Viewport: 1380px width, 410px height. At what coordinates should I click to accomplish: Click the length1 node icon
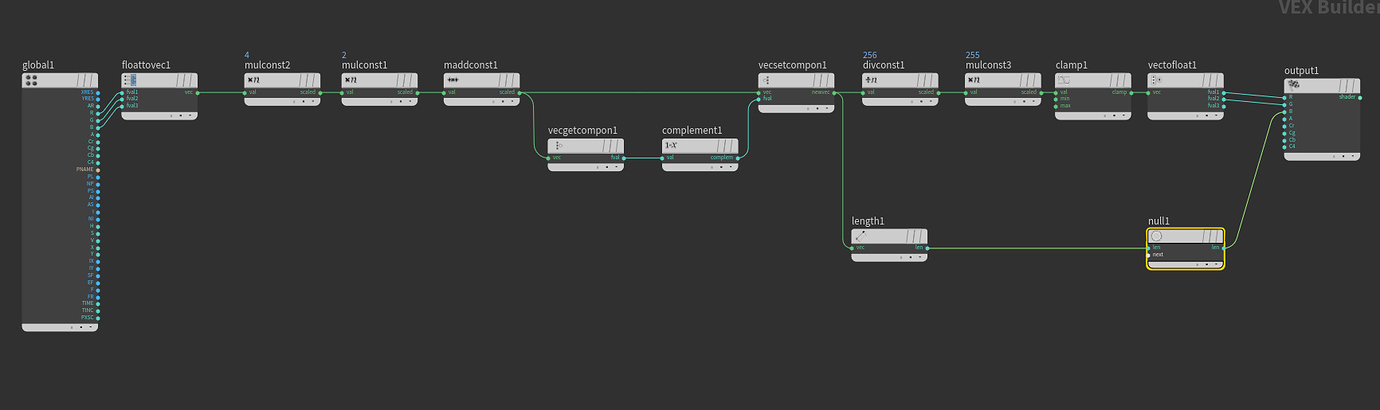(861, 236)
